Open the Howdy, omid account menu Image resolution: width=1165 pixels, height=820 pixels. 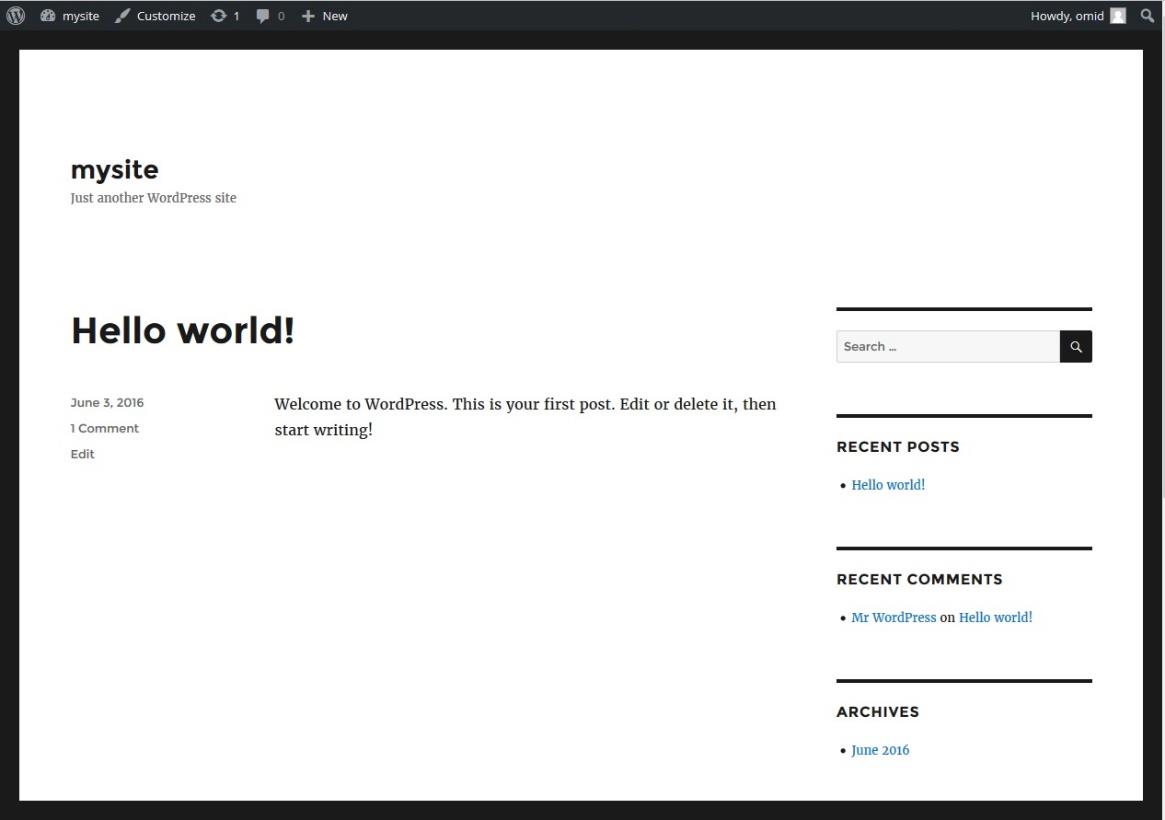[x=1066, y=16]
